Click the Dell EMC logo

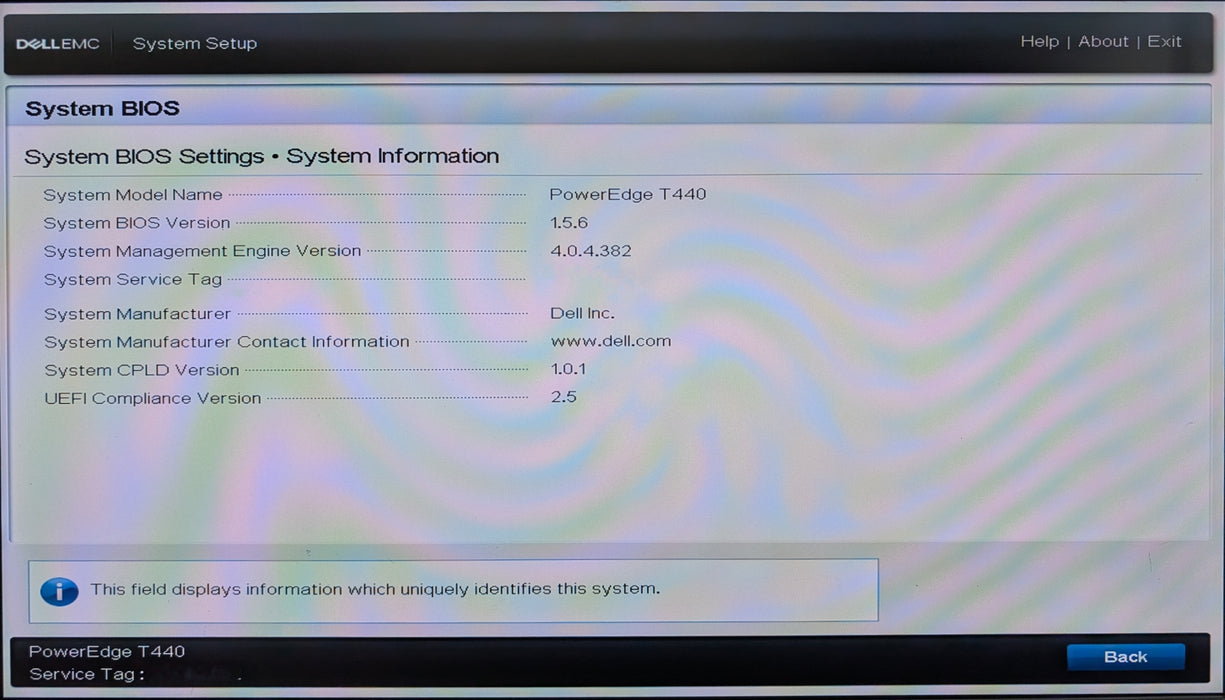click(x=58, y=44)
